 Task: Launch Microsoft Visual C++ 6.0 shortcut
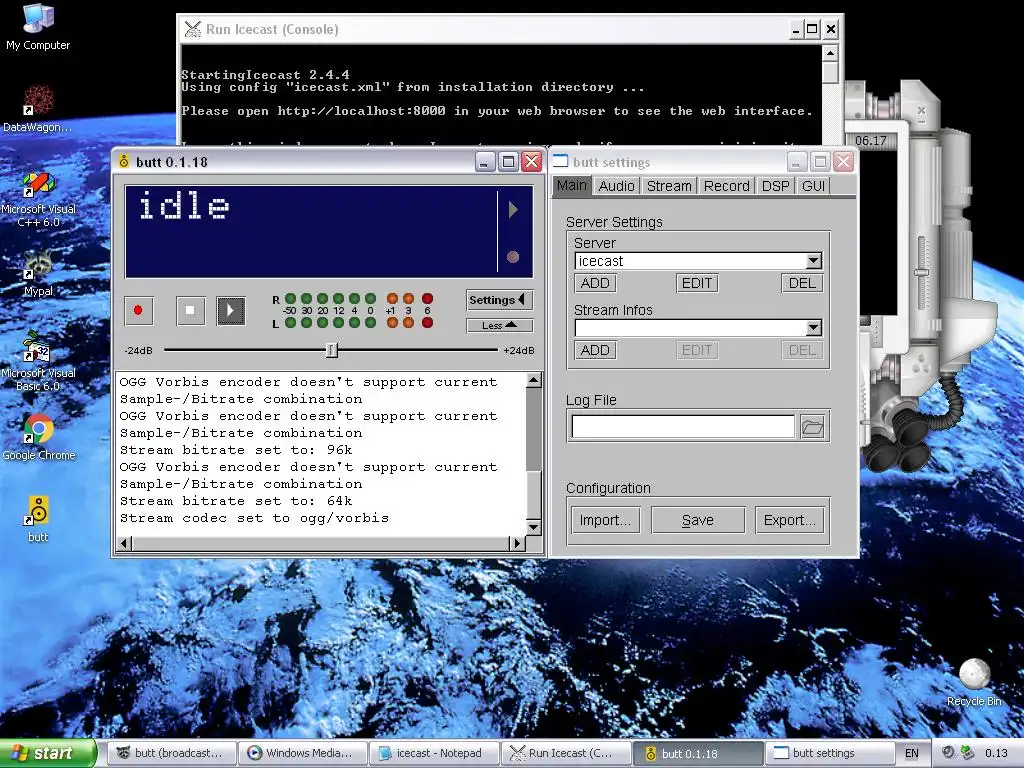(38, 199)
